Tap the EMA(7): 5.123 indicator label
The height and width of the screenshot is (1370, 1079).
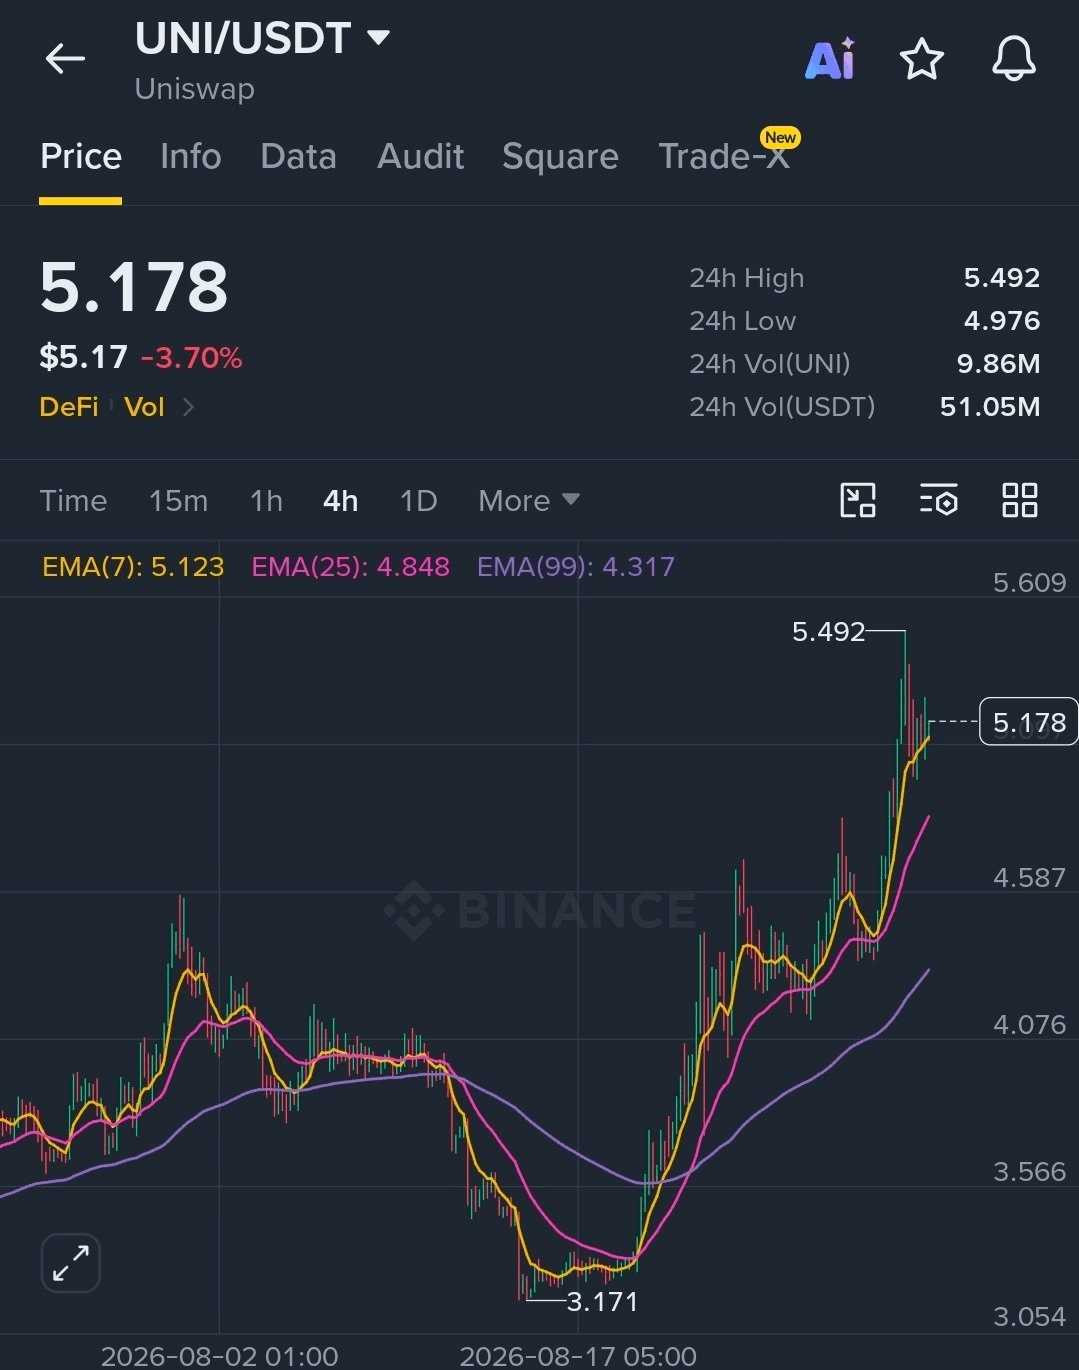click(x=133, y=567)
